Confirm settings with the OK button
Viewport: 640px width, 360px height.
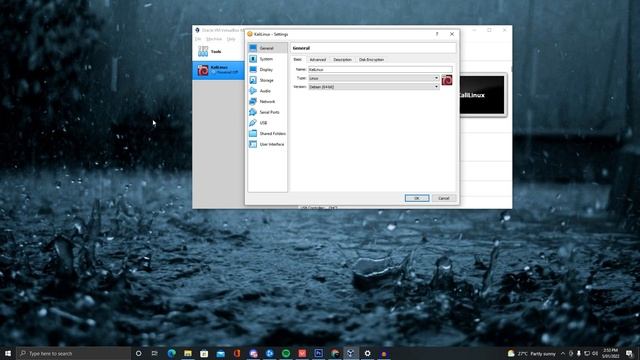click(x=417, y=198)
